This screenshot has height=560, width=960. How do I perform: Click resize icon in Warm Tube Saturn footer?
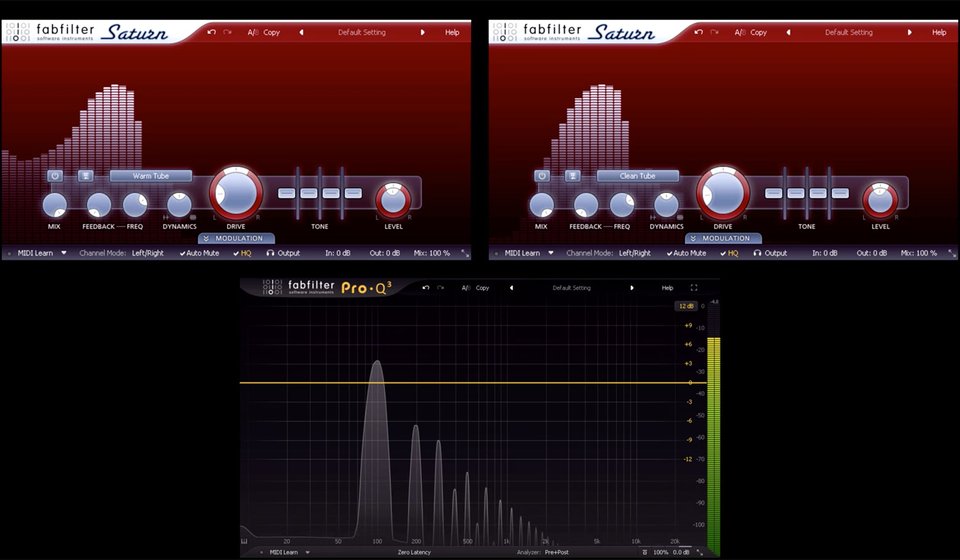click(x=465, y=253)
